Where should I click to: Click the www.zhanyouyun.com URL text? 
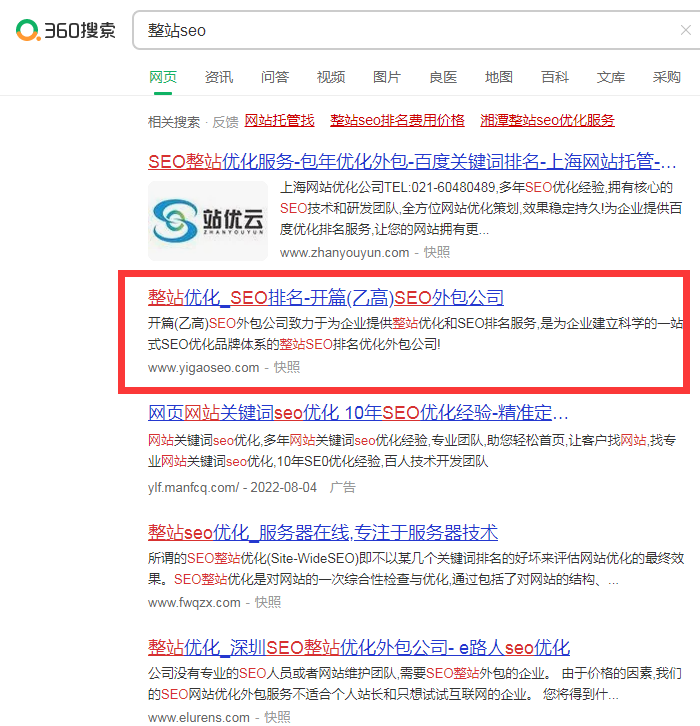click(344, 253)
